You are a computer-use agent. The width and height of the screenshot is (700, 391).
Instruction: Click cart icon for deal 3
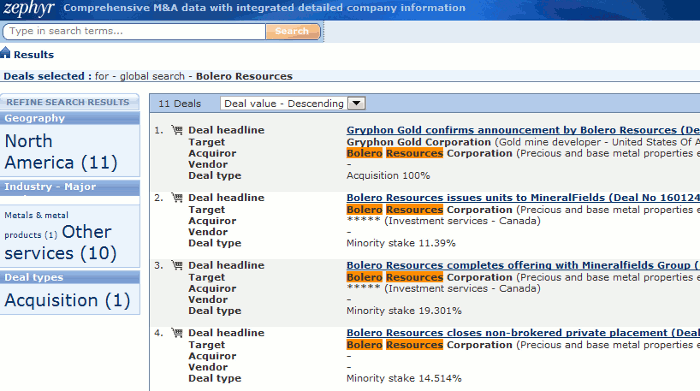coord(177,265)
